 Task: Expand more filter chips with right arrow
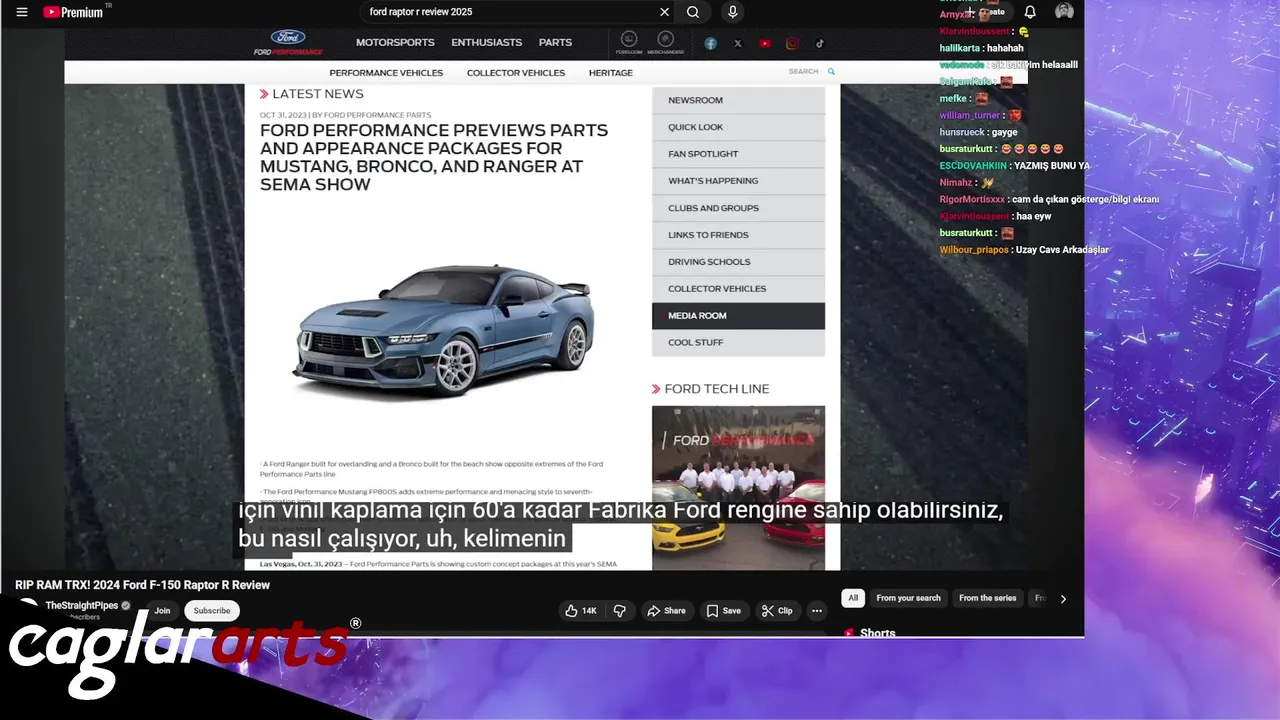tap(1063, 599)
